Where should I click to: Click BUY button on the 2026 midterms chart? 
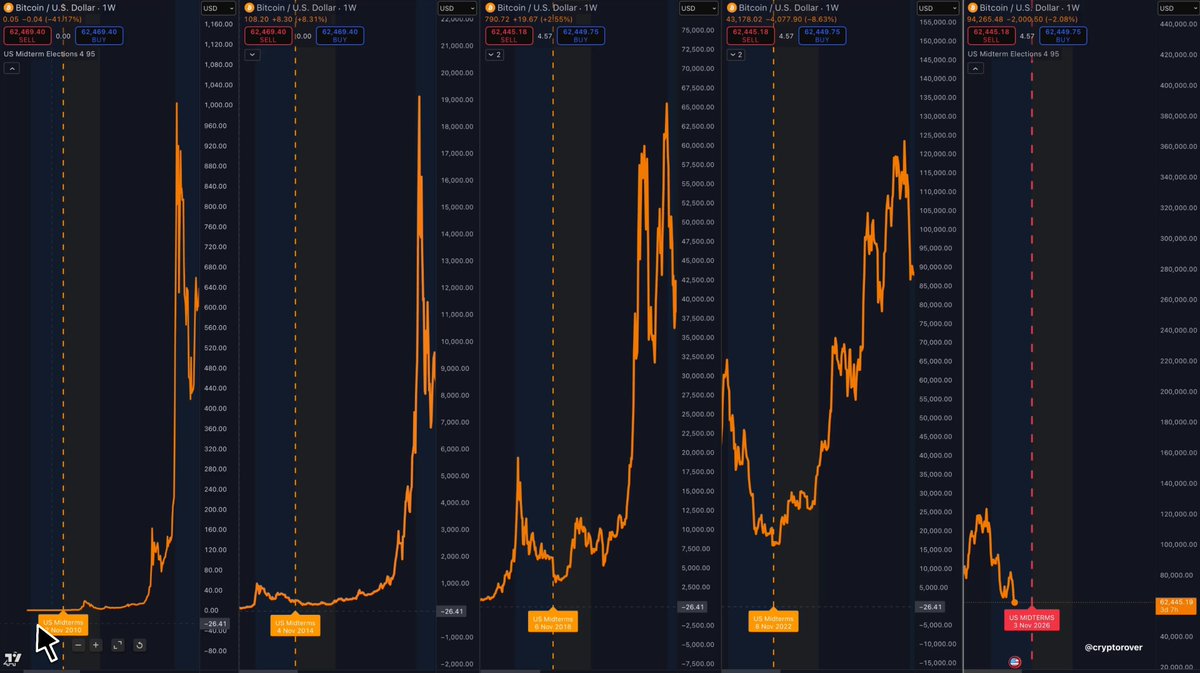tap(1062, 36)
